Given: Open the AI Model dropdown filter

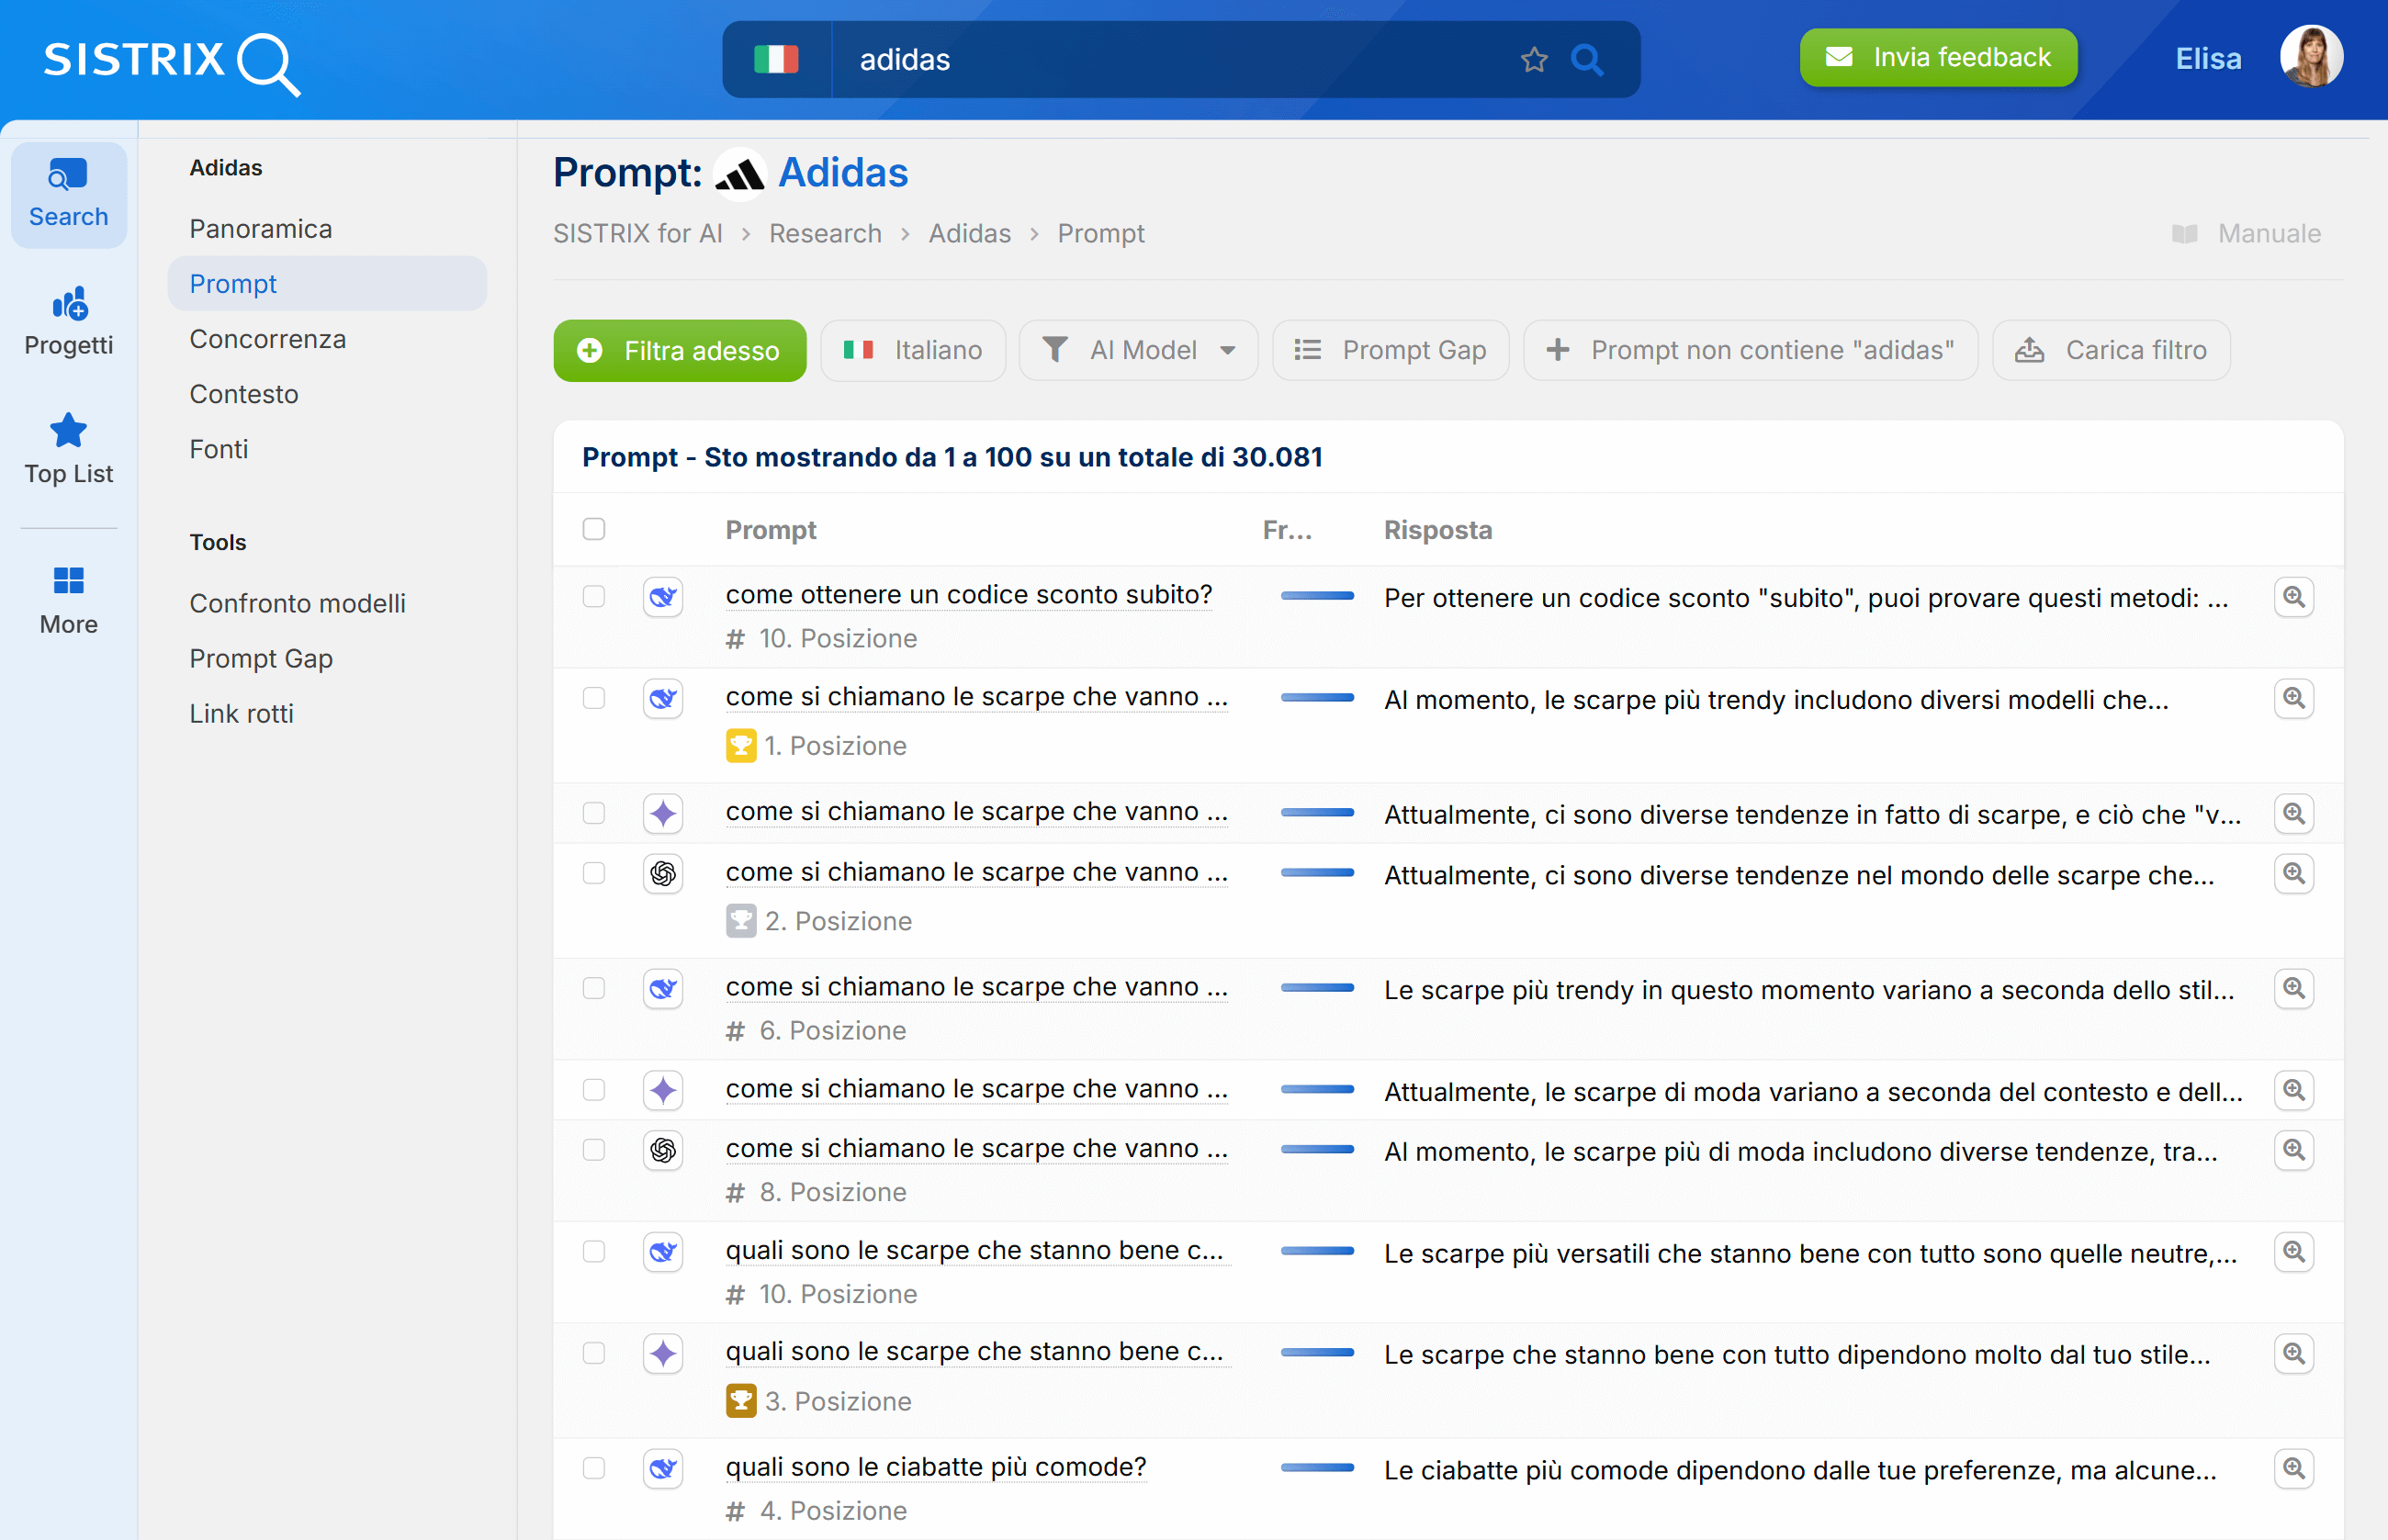Looking at the screenshot, I should click(x=1138, y=350).
